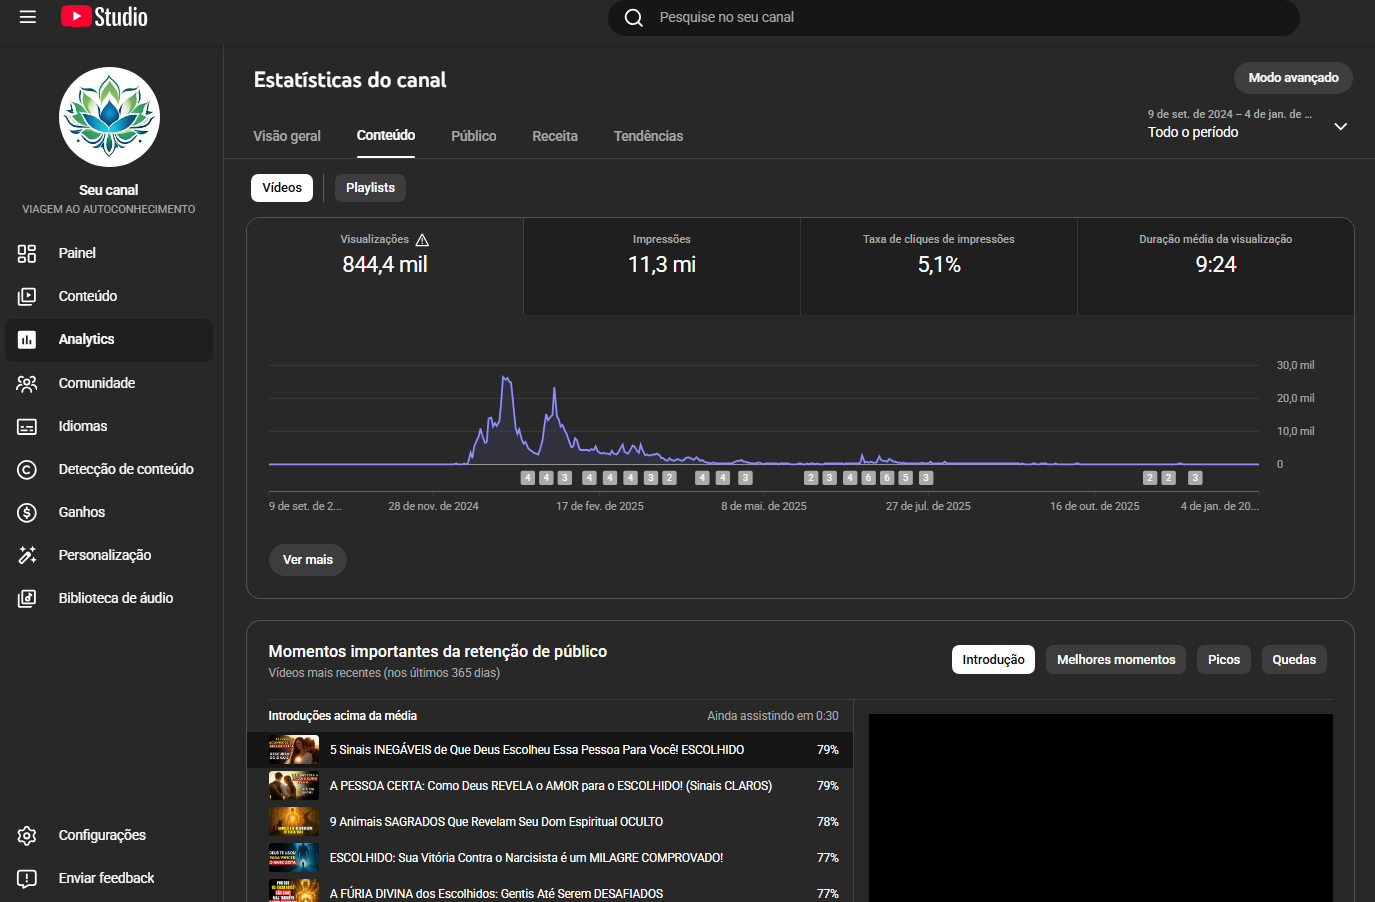This screenshot has height=902, width=1375.
Task: Click the '27 de jul. de 2025' axis label
Action: pos(928,506)
